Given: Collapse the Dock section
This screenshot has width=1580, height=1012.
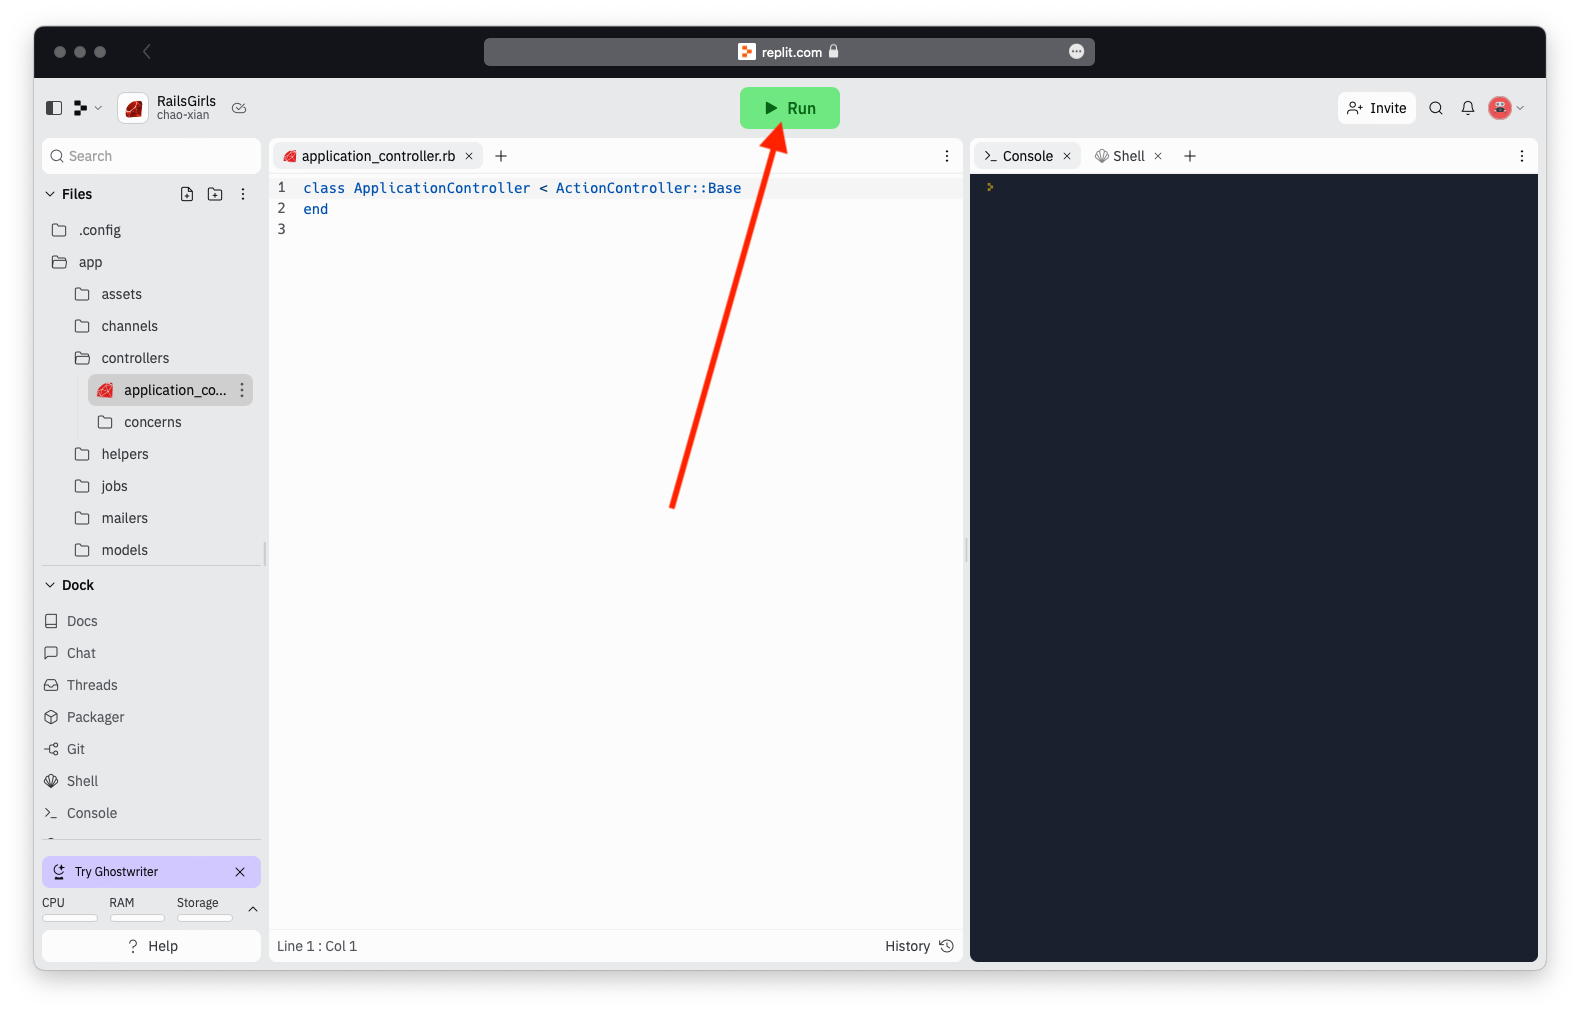Looking at the screenshot, I should (69, 585).
